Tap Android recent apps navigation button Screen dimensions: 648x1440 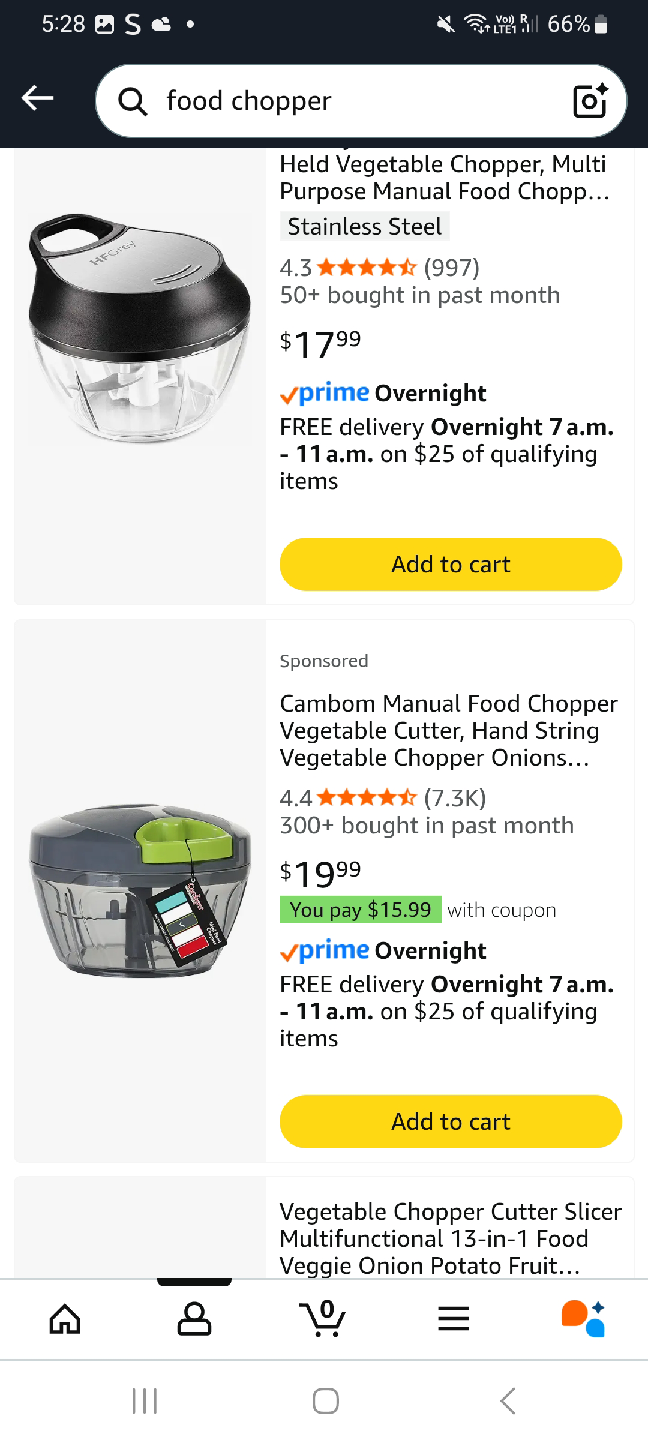tap(145, 1401)
